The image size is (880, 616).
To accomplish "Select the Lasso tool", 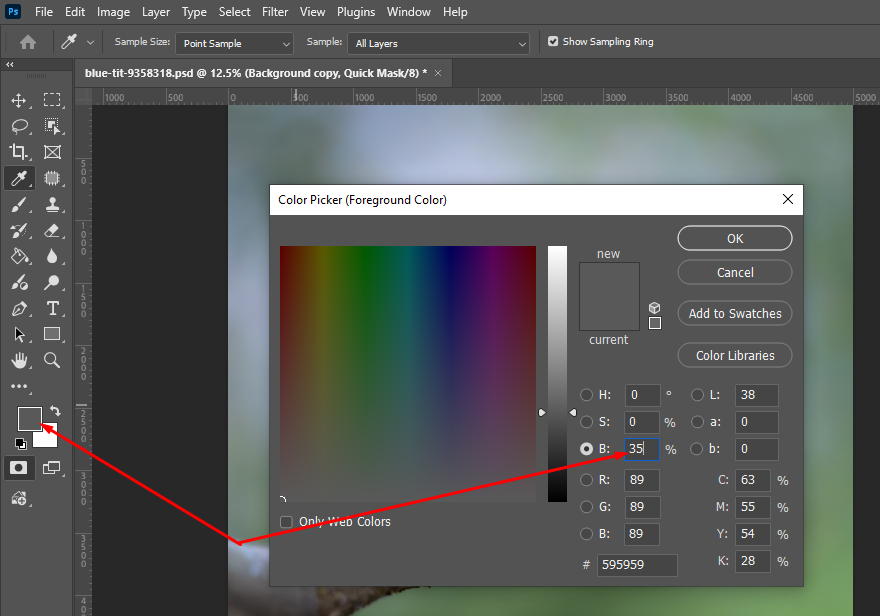I will 20,126.
